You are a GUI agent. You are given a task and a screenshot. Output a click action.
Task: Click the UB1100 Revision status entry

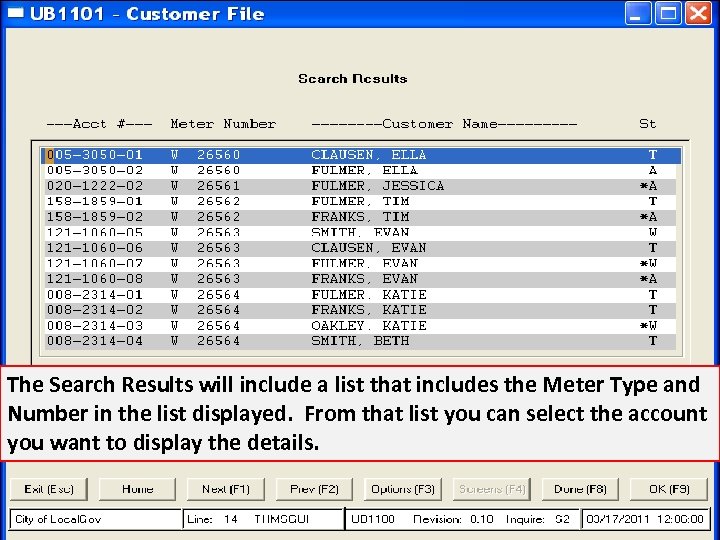[x=461, y=519]
